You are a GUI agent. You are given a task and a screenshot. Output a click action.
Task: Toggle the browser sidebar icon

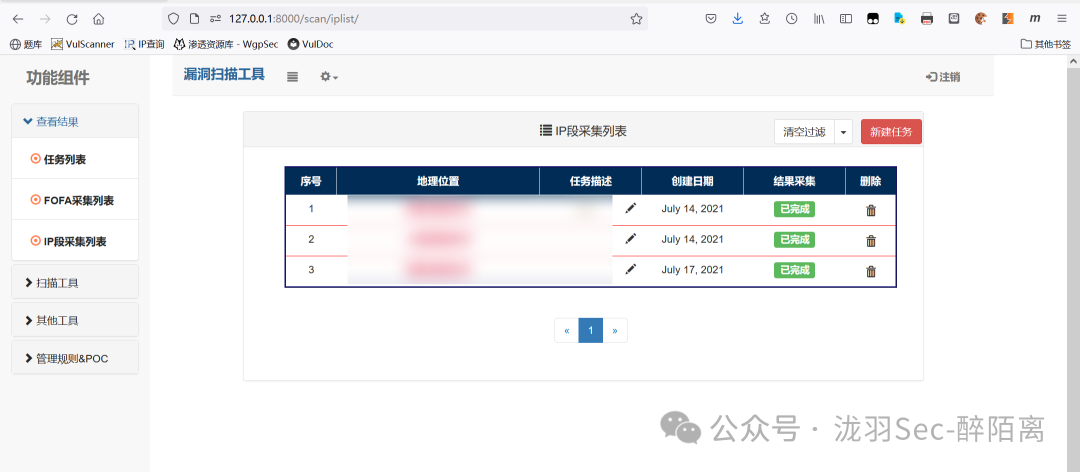(846, 19)
